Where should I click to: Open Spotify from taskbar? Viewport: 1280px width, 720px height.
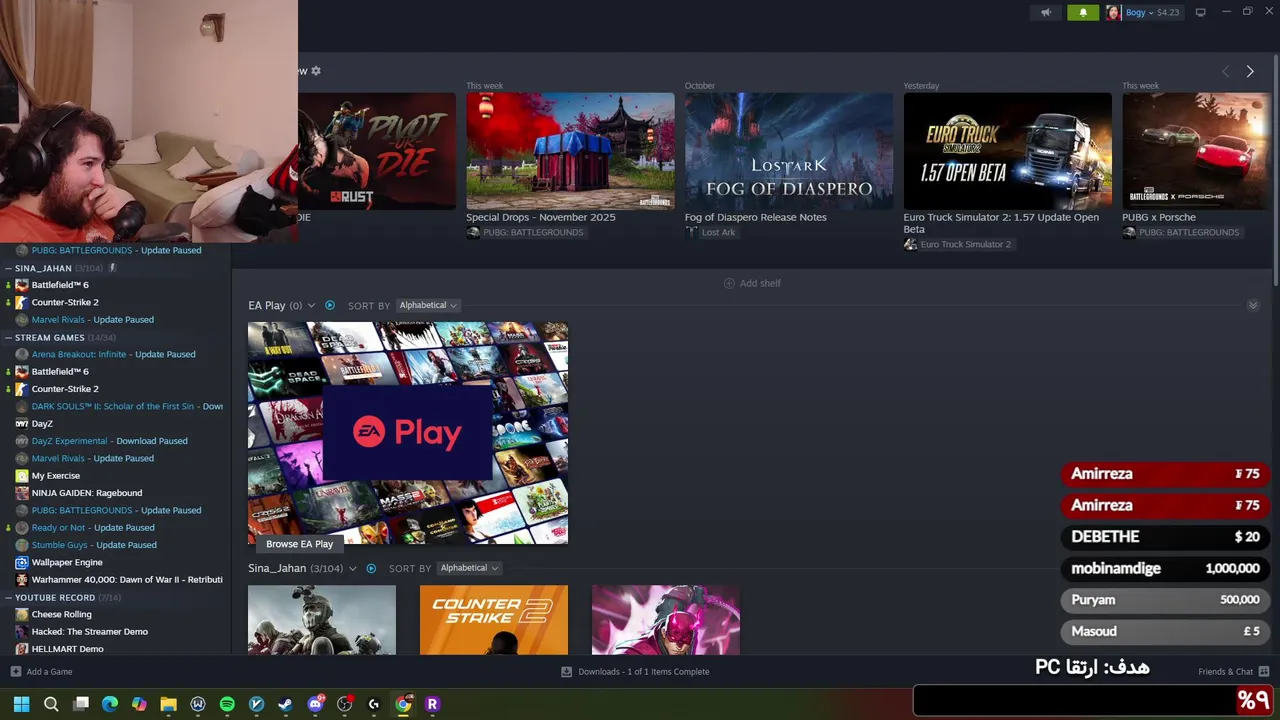[x=227, y=704]
